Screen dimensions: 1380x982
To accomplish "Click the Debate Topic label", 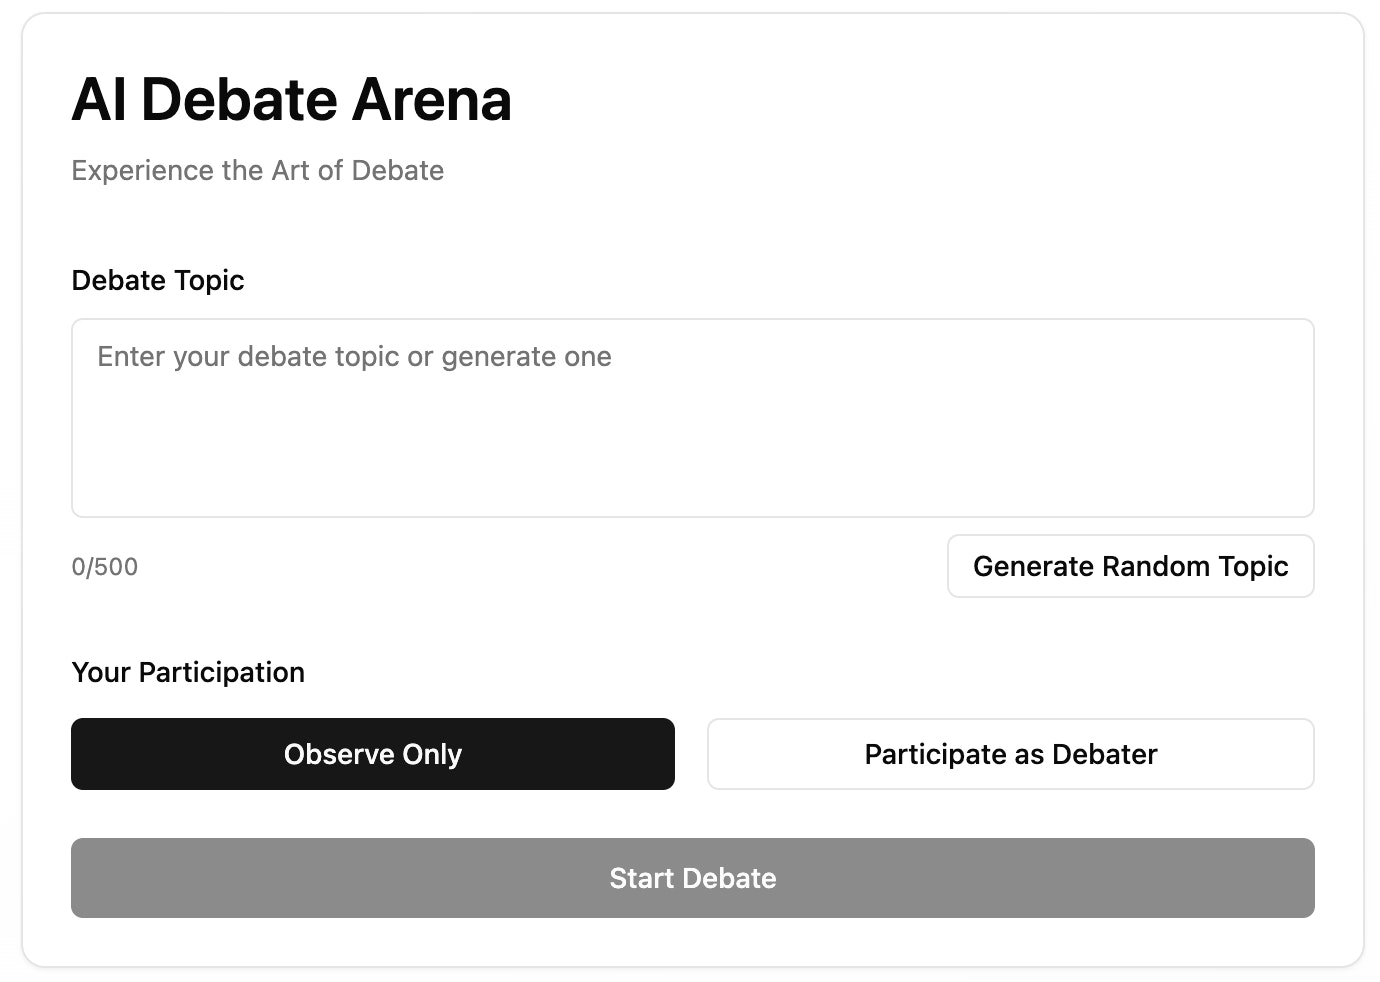I will [x=157, y=280].
